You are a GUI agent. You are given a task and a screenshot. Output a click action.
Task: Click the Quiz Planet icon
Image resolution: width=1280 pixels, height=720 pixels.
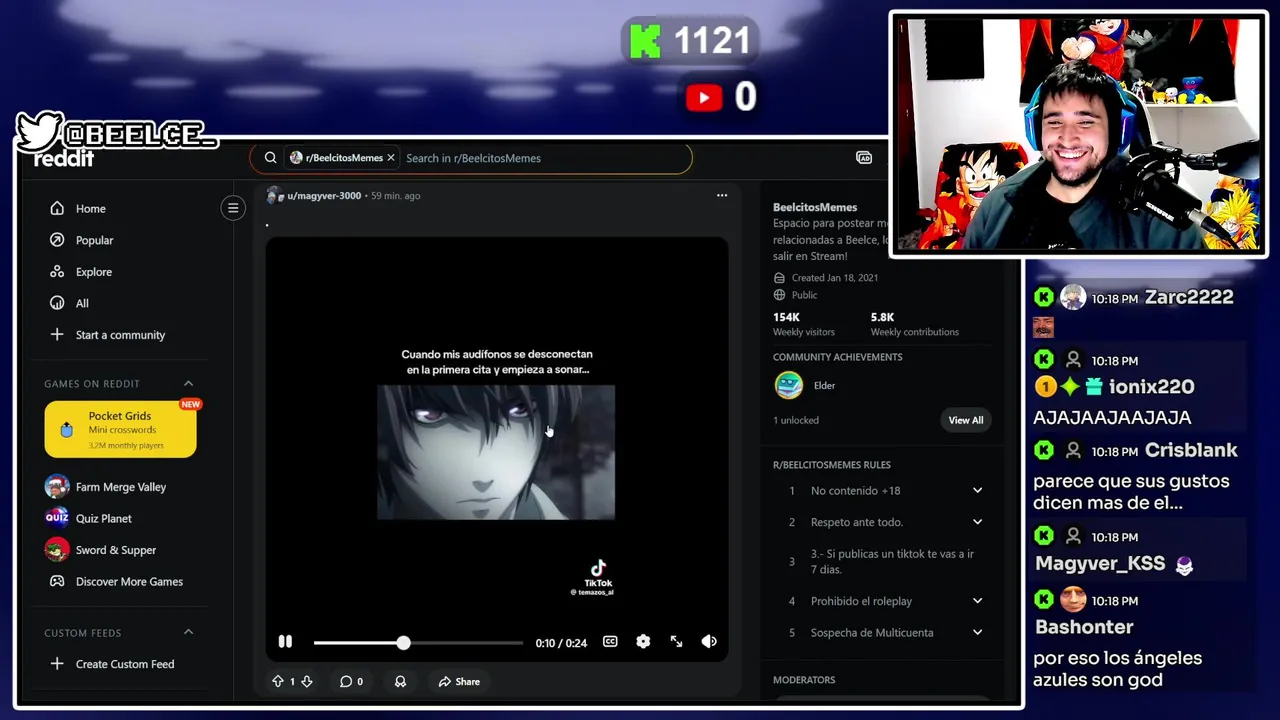click(57, 518)
